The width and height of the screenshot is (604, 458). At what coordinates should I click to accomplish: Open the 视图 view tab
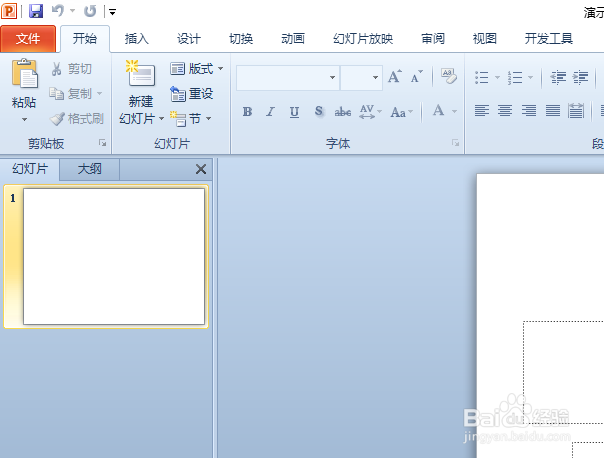pos(485,39)
